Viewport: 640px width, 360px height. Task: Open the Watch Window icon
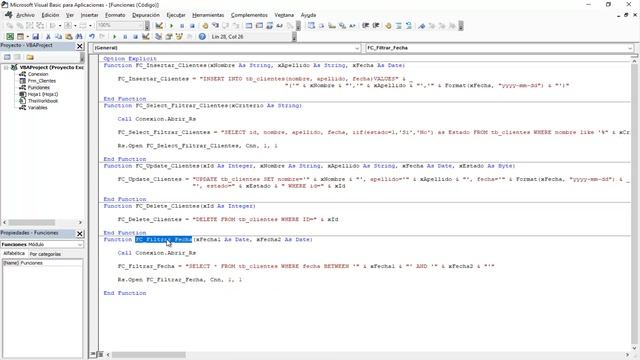point(269,26)
